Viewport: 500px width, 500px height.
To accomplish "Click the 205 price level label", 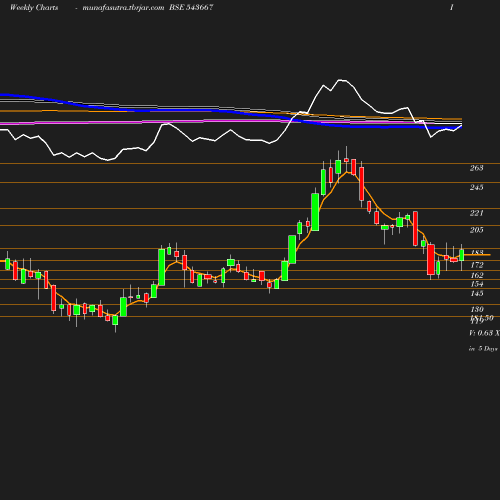I will pyautogui.click(x=476, y=230).
